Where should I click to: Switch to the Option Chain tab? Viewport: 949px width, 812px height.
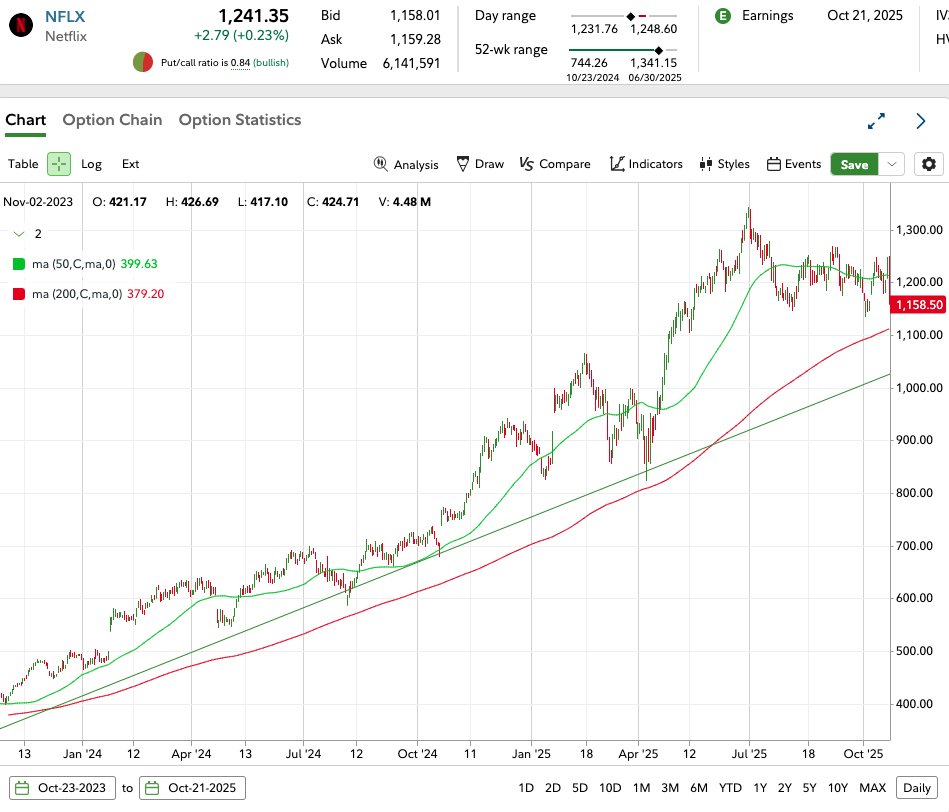(x=112, y=119)
